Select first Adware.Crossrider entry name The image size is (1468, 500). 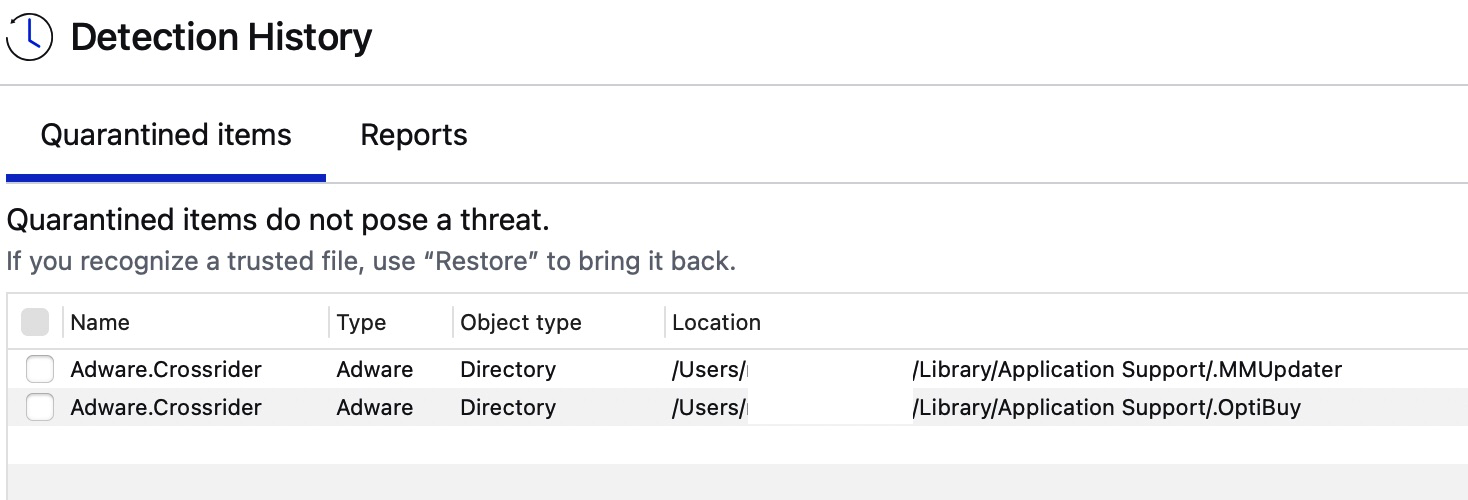(166, 370)
